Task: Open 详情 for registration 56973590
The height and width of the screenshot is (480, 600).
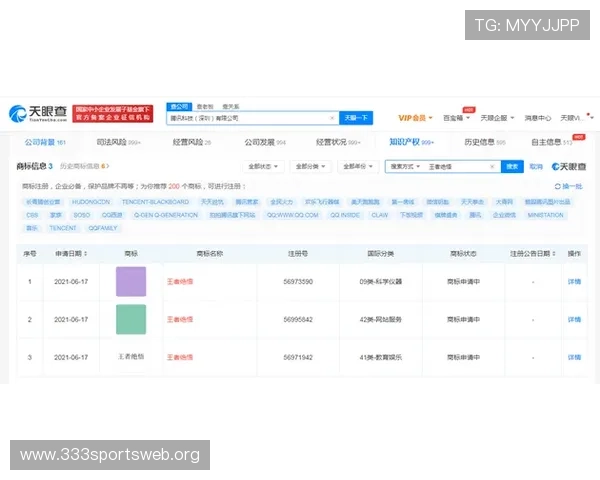Action: click(574, 282)
